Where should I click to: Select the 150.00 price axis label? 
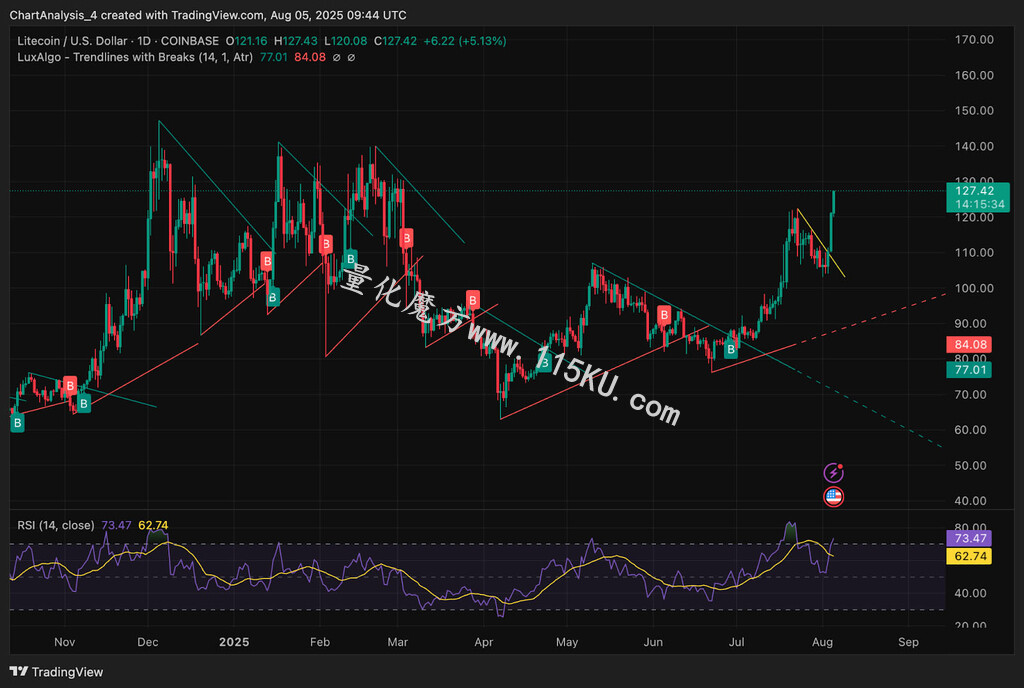pyautogui.click(x=974, y=111)
